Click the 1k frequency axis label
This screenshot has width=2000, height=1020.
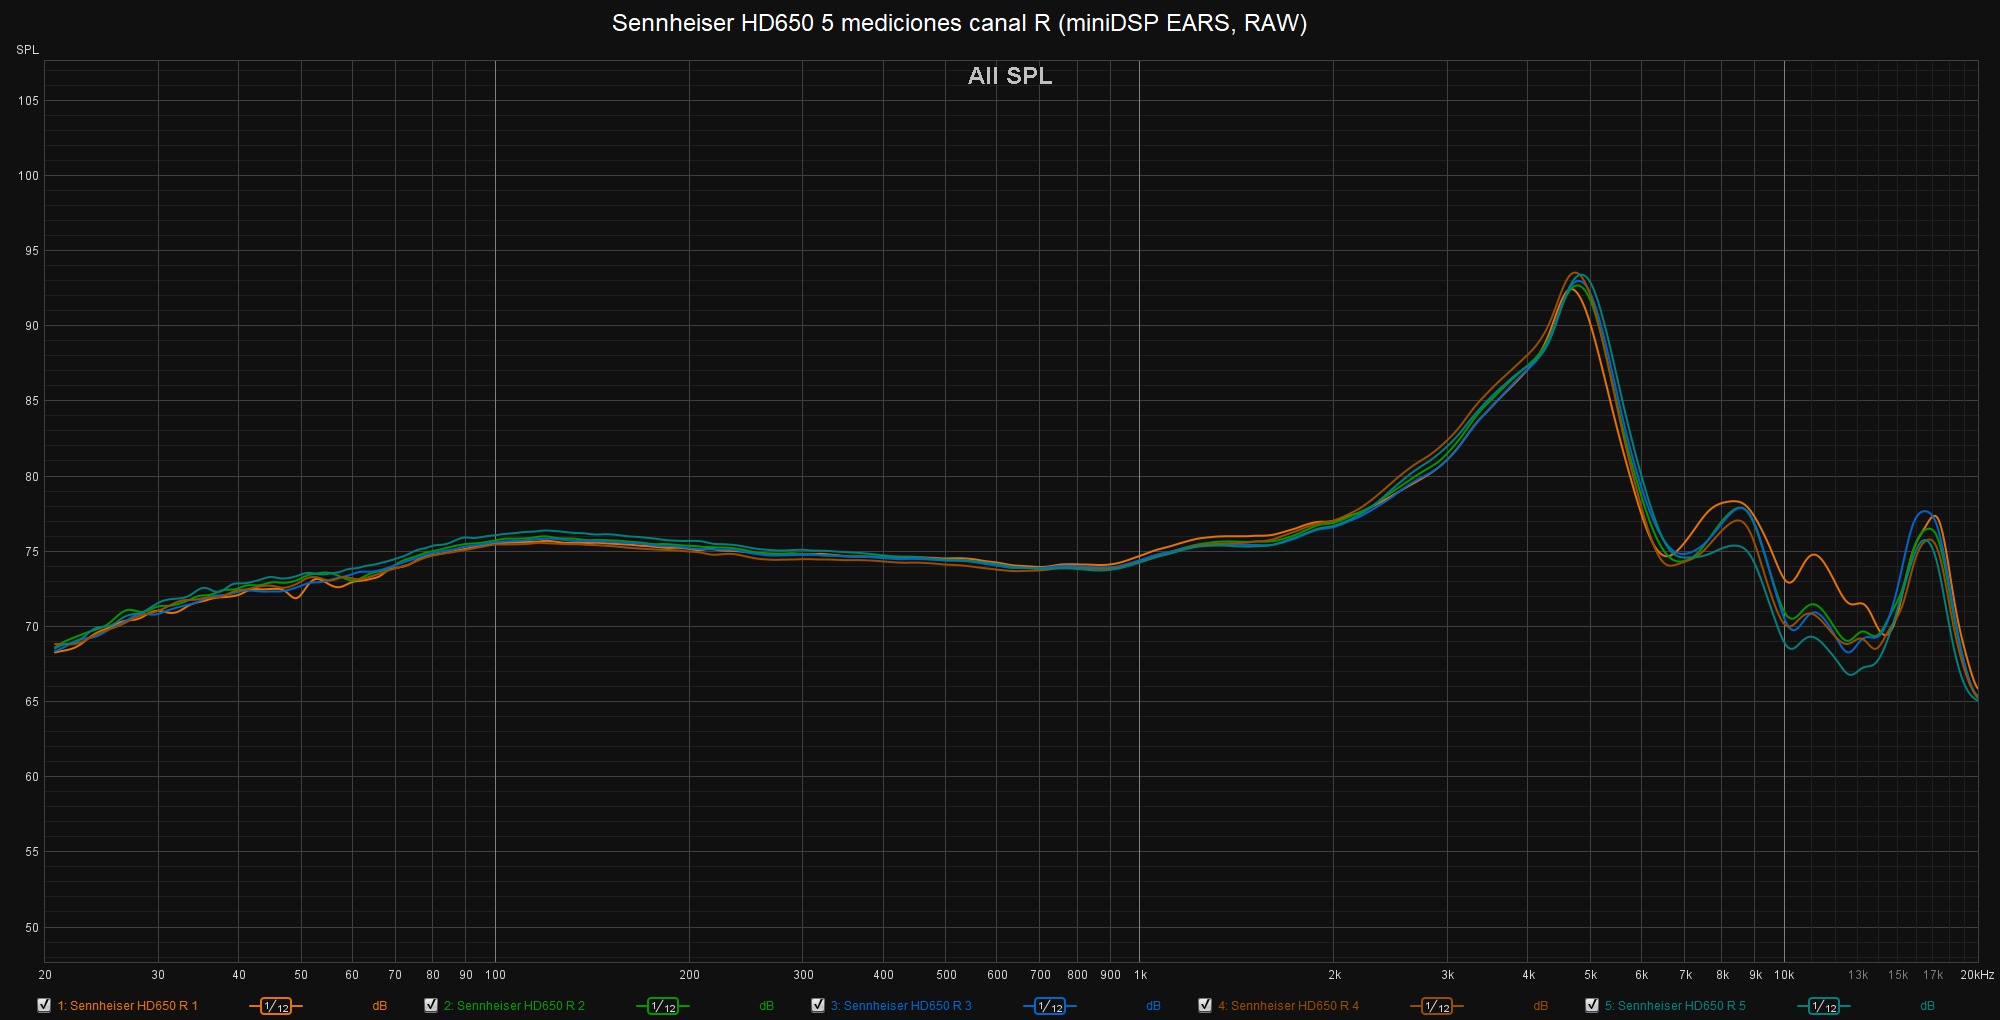click(1140, 975)
